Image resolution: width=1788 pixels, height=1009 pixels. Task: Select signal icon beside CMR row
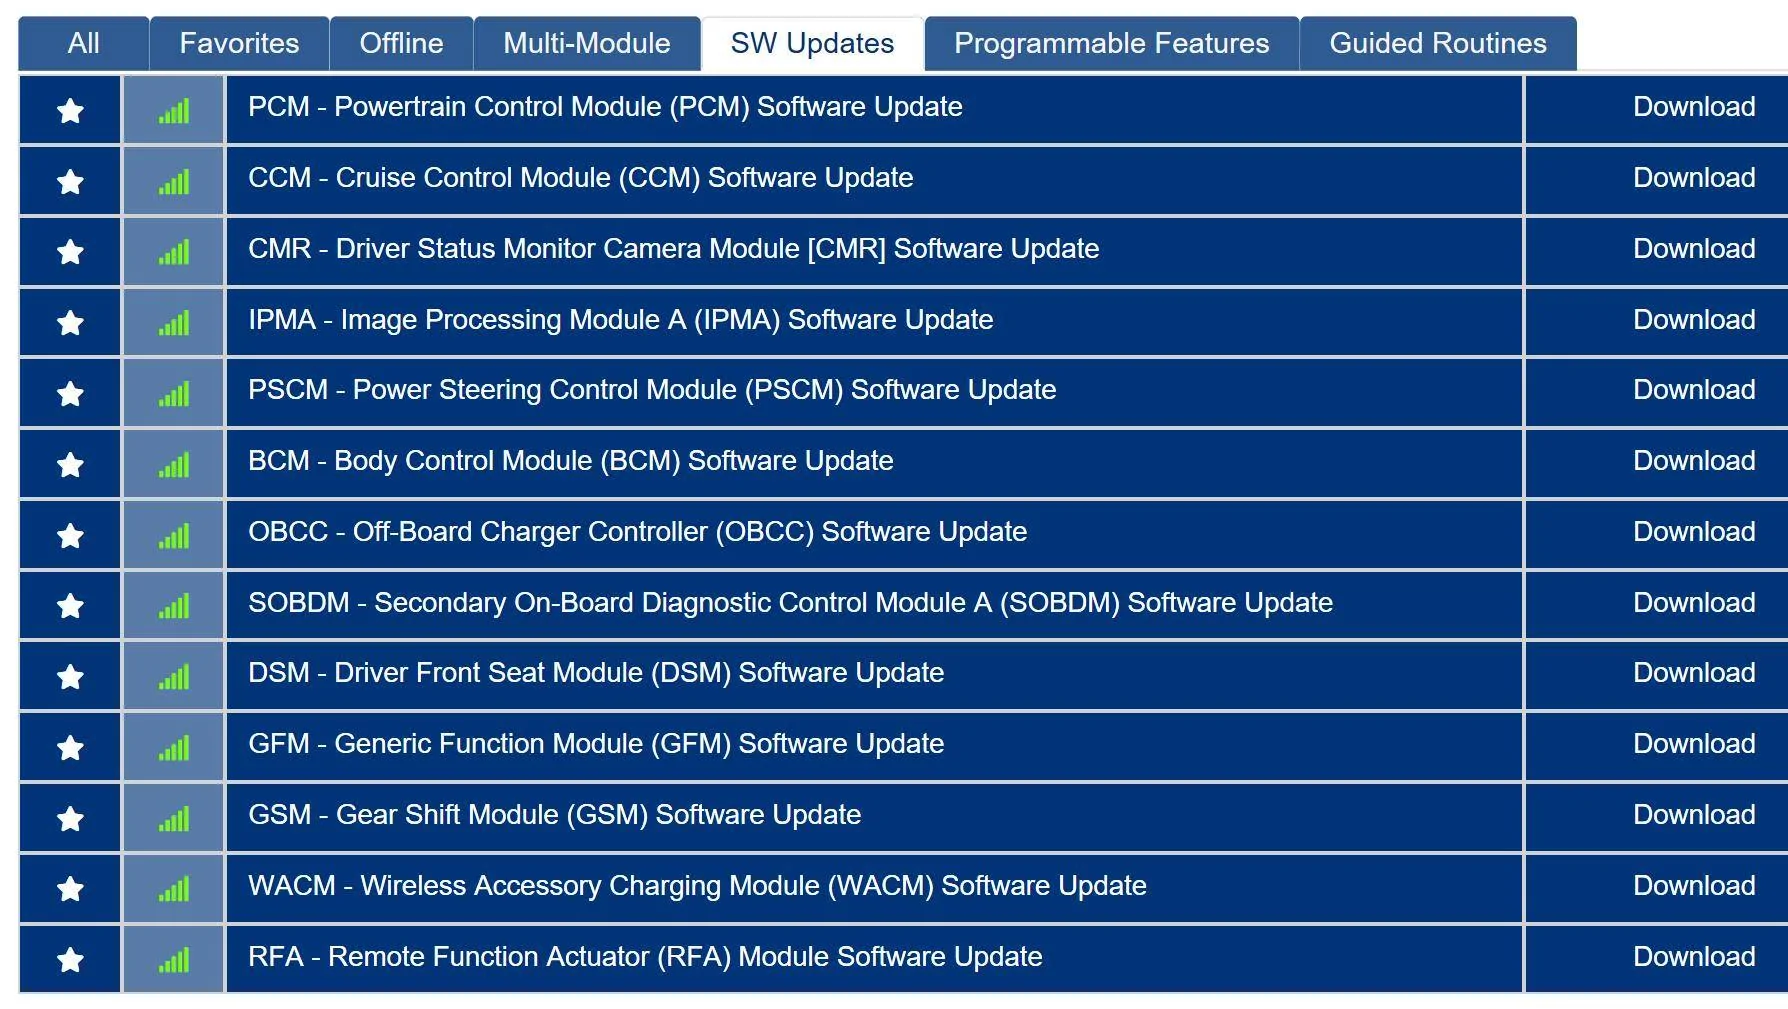(174, 252)
